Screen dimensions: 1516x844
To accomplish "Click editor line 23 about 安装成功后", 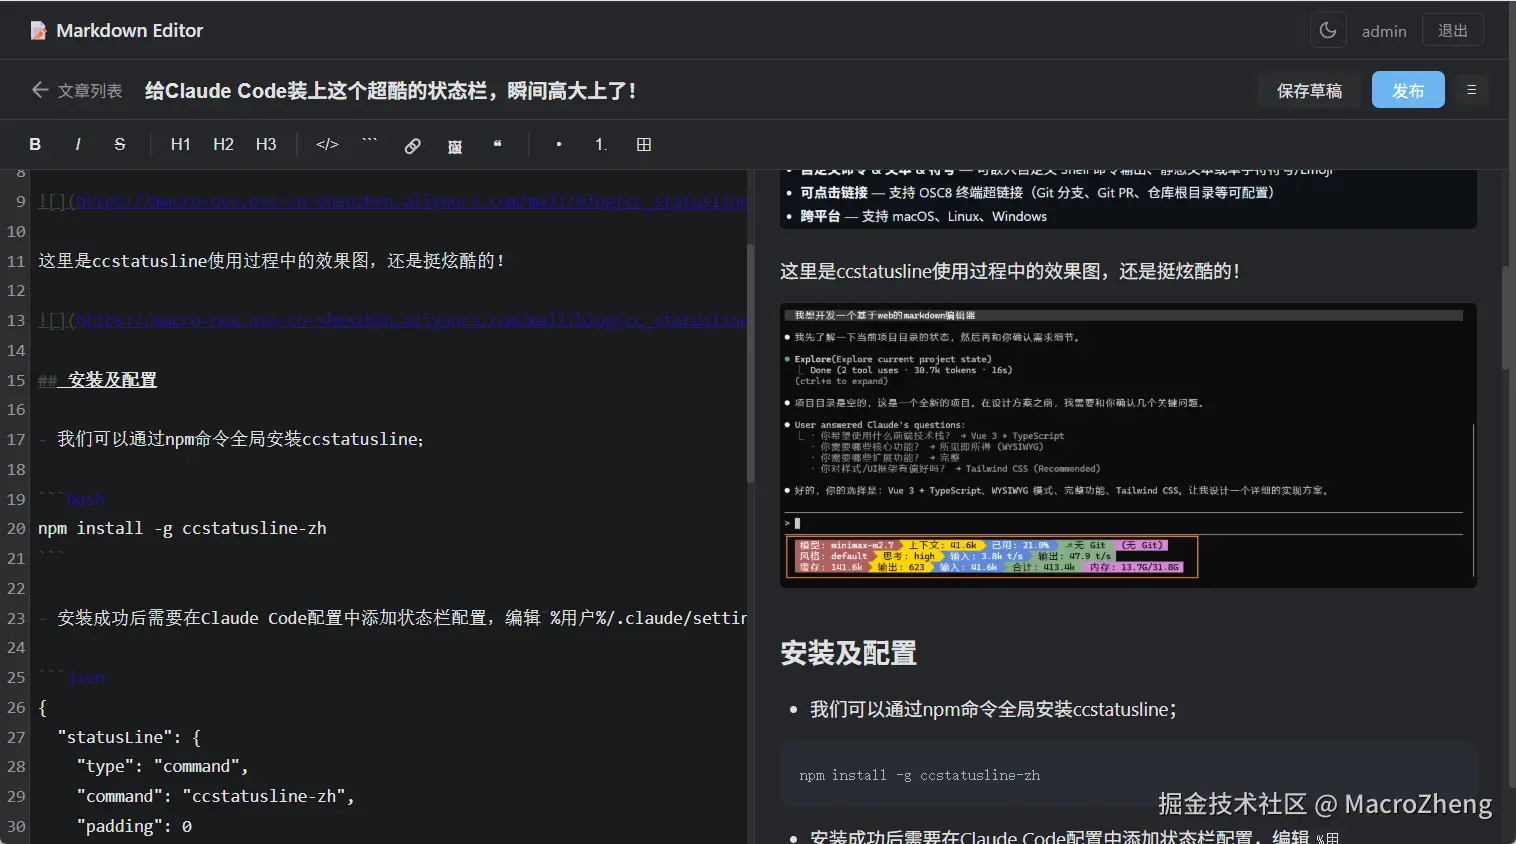I will (x=393, y=618).
